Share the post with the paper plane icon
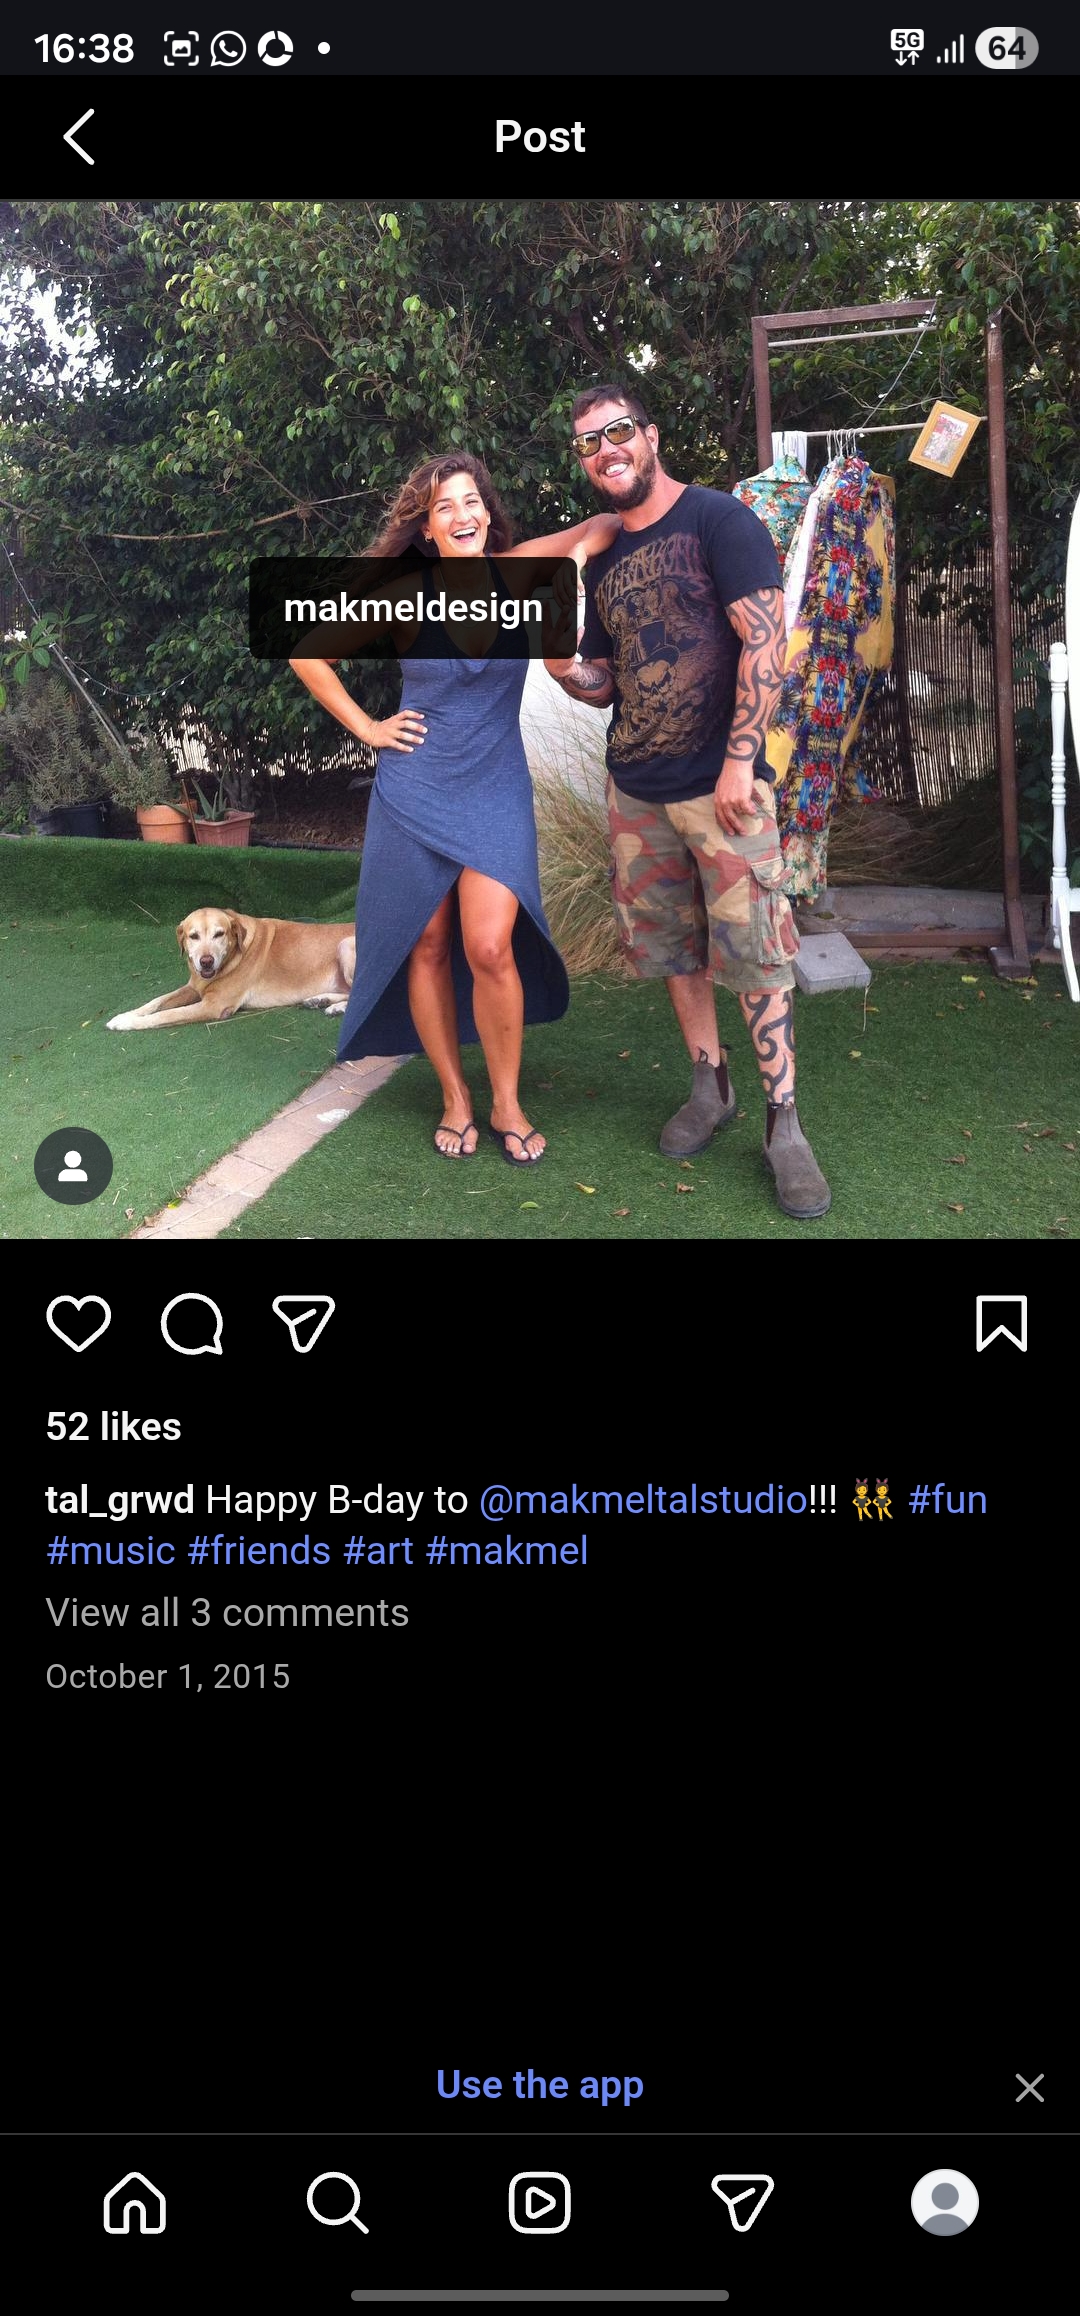Image resolution: width=1080 pixels, height=2316 pixels. pos(304,1323)
